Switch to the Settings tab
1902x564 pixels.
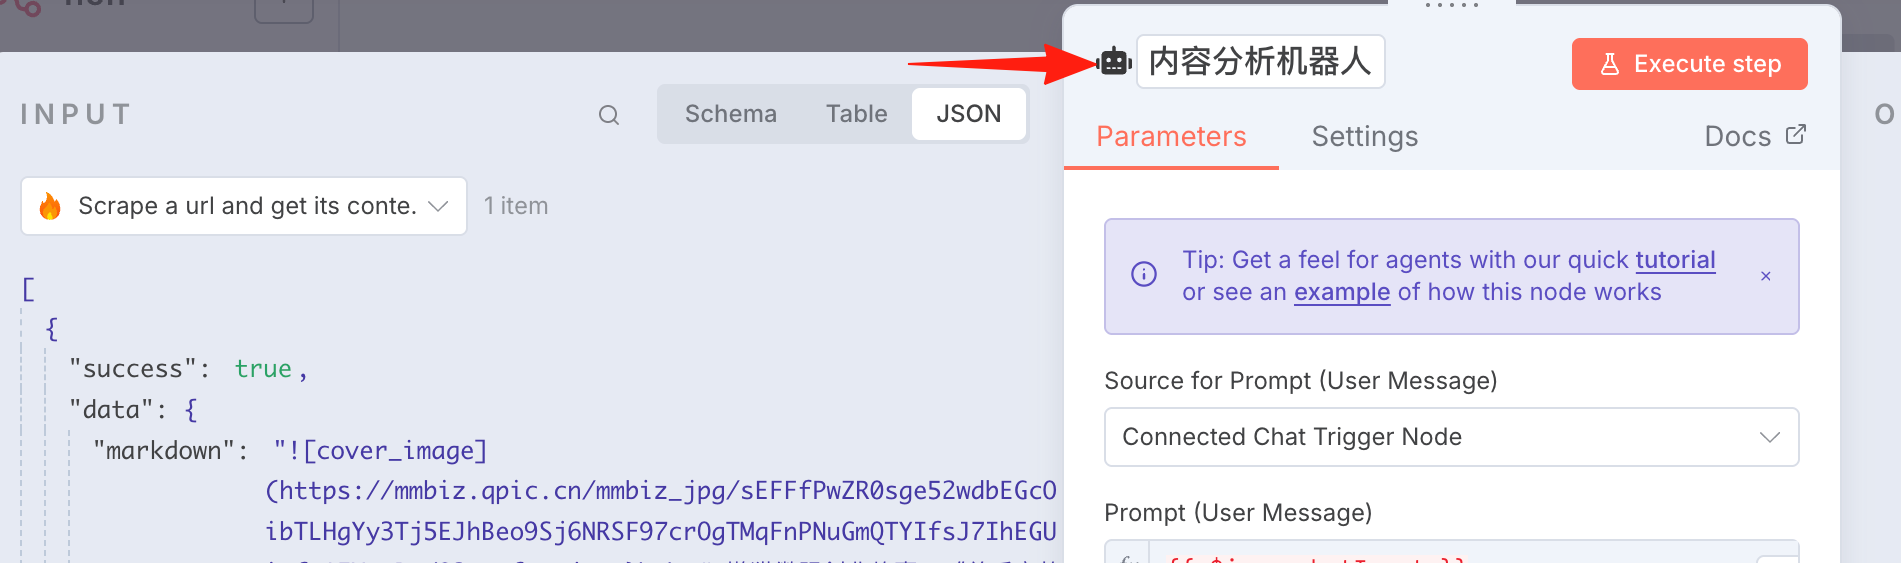coord(1365,136)
